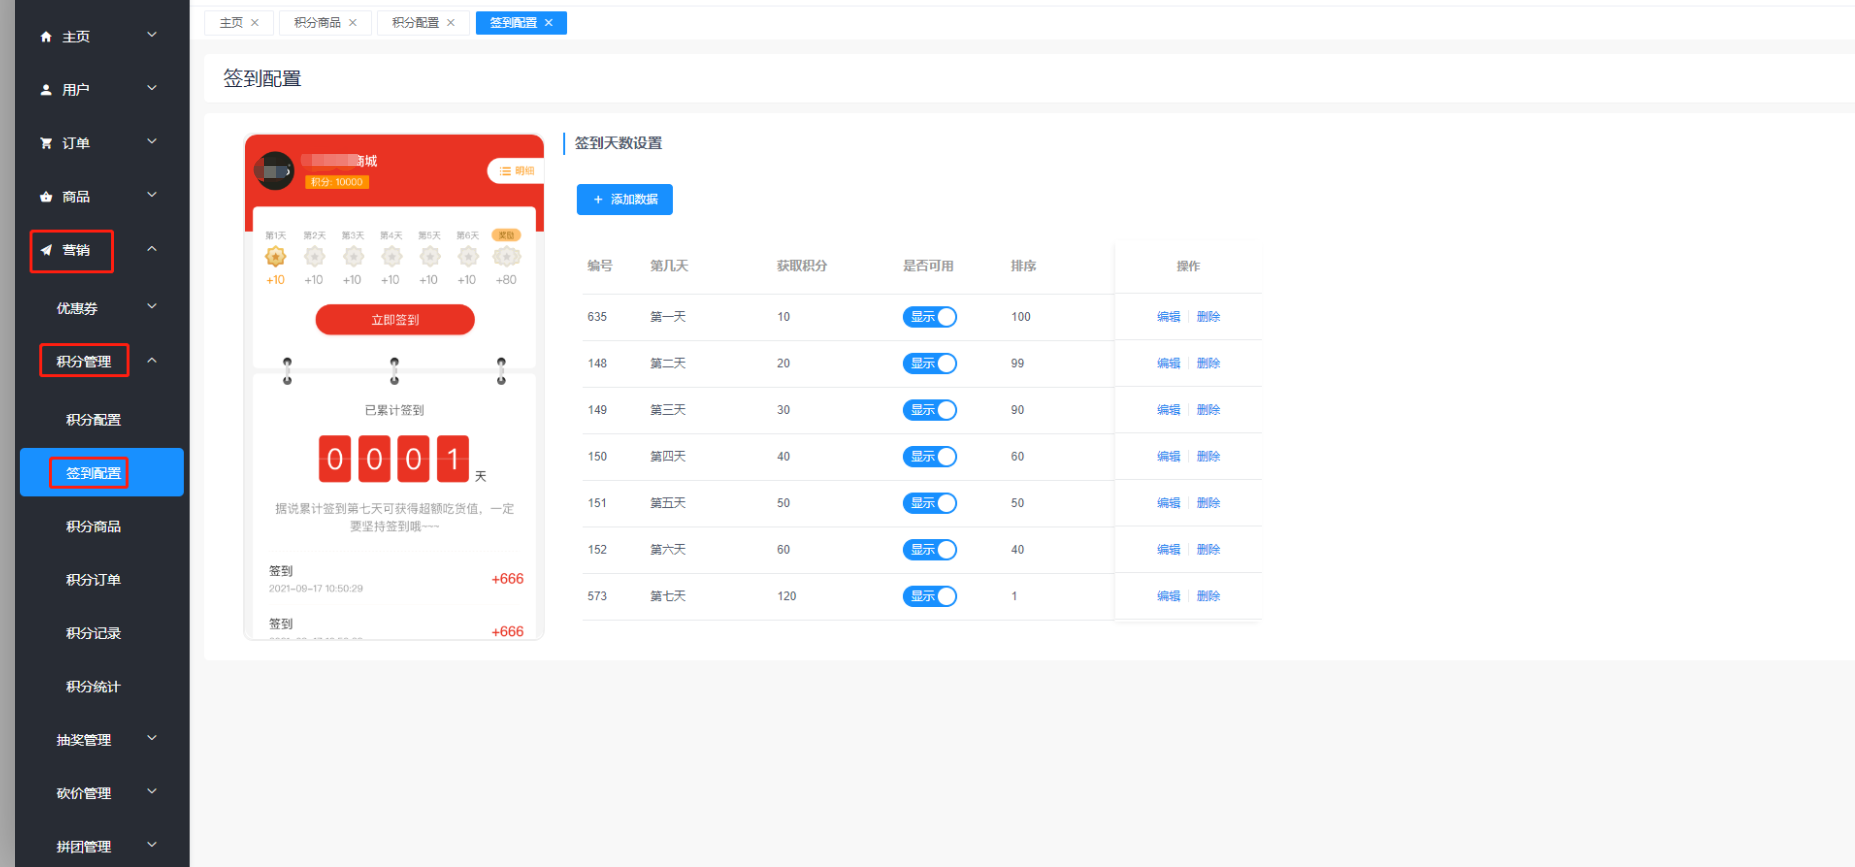Click the basket icon beside 商品
Screen dimensions: 1855x867
[46, 197]
